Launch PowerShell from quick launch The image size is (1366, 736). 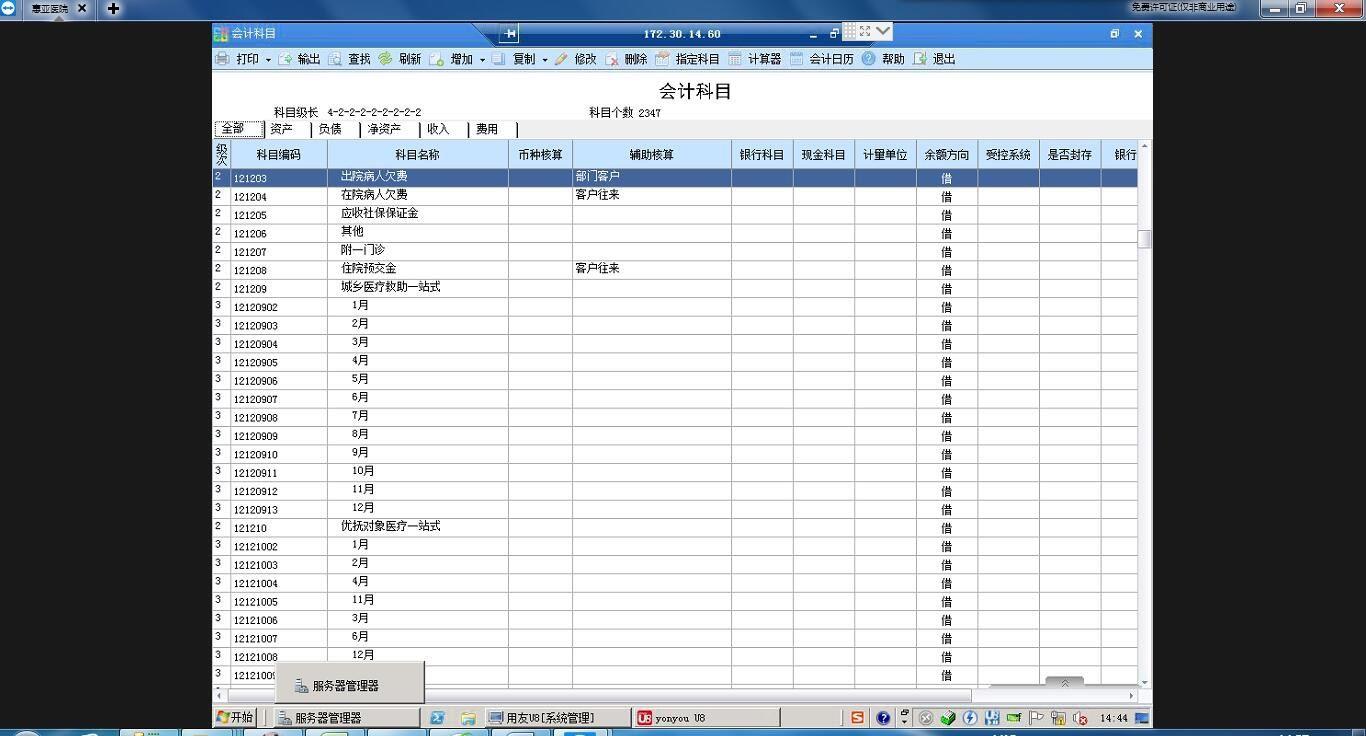tap(438, 717)
